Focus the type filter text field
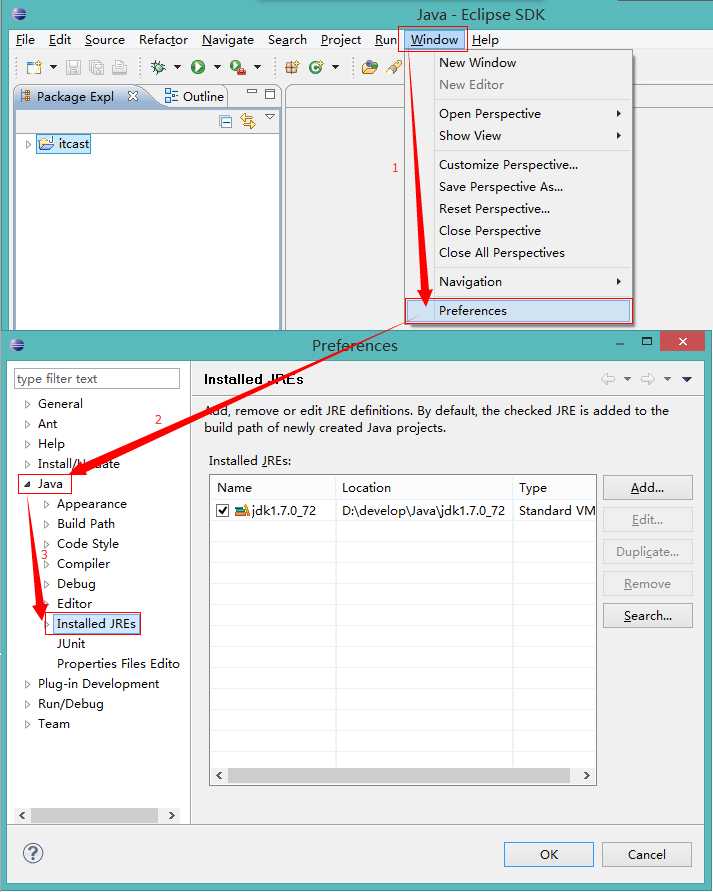This screenshot has width=713, height=892. pos(97,379)
